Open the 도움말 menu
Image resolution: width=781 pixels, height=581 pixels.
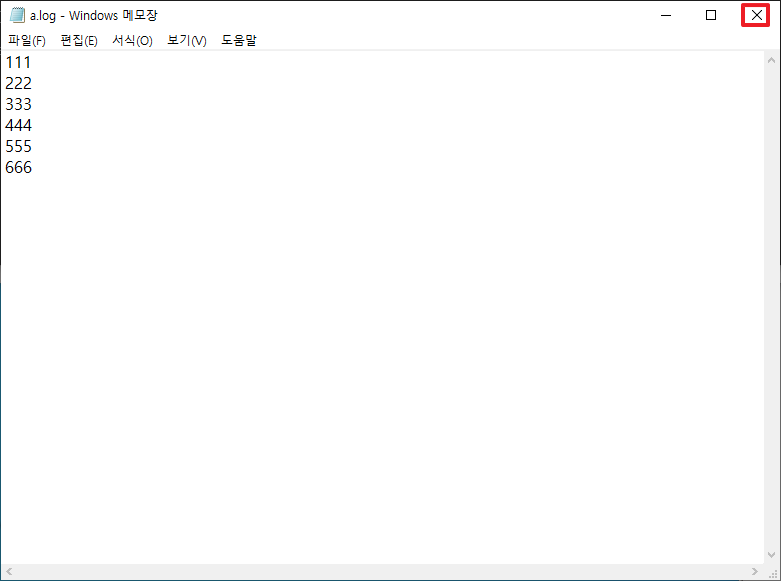[x=239, y=40]
